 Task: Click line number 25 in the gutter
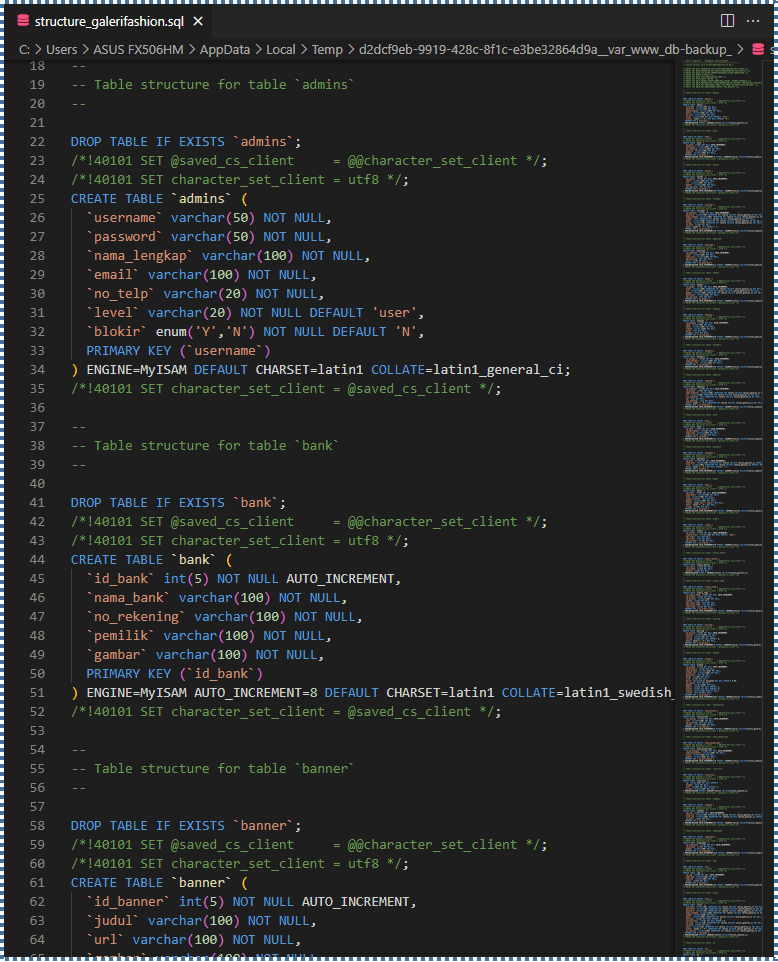[37, 199]
